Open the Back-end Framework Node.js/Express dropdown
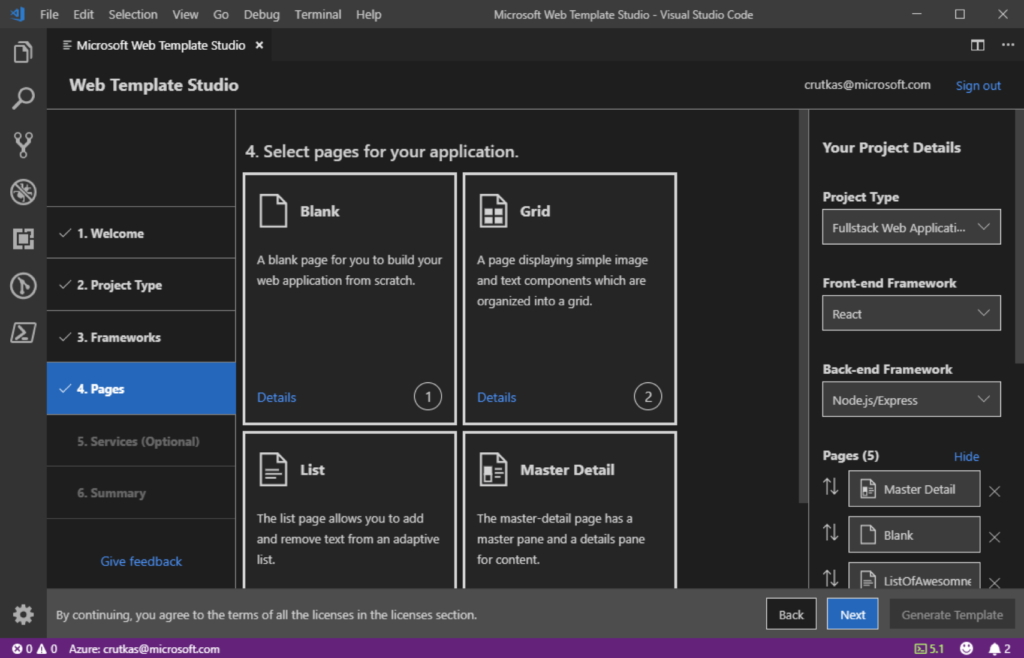 pos(911,400)
